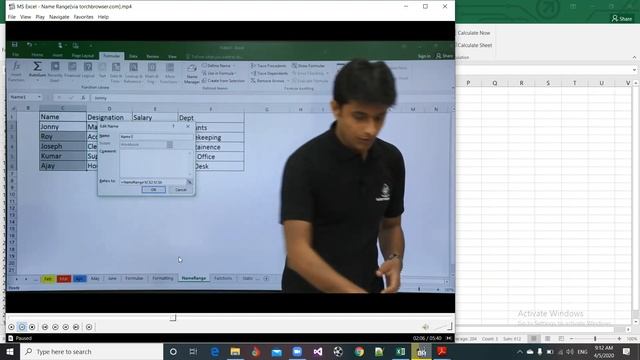Click Calculate Now in Excel ribbon
640x360 pixels.
(473, 33)
